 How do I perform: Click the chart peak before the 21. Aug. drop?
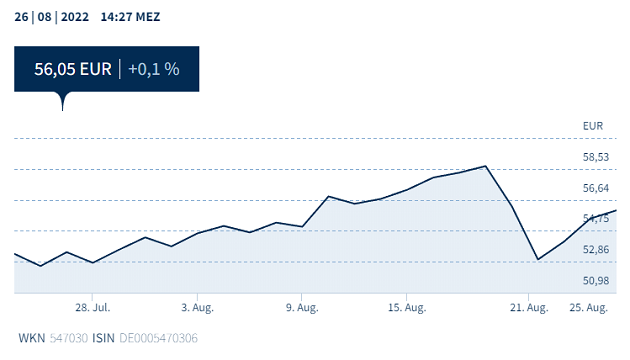coord(485,166)
